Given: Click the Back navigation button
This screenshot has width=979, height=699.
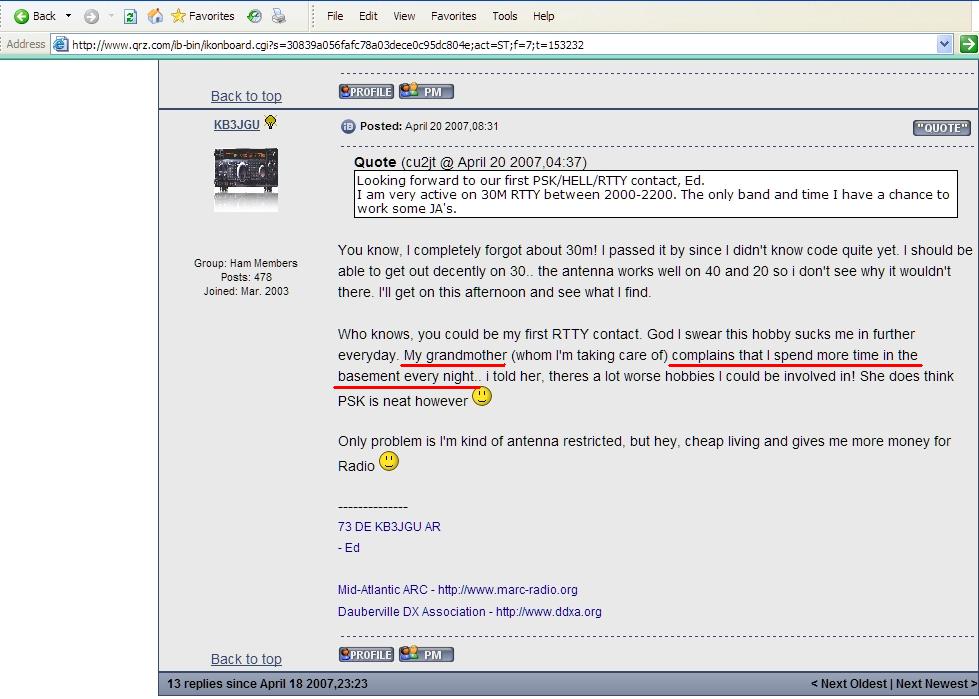Looking at the screenshot, I should tap(34, 16).
